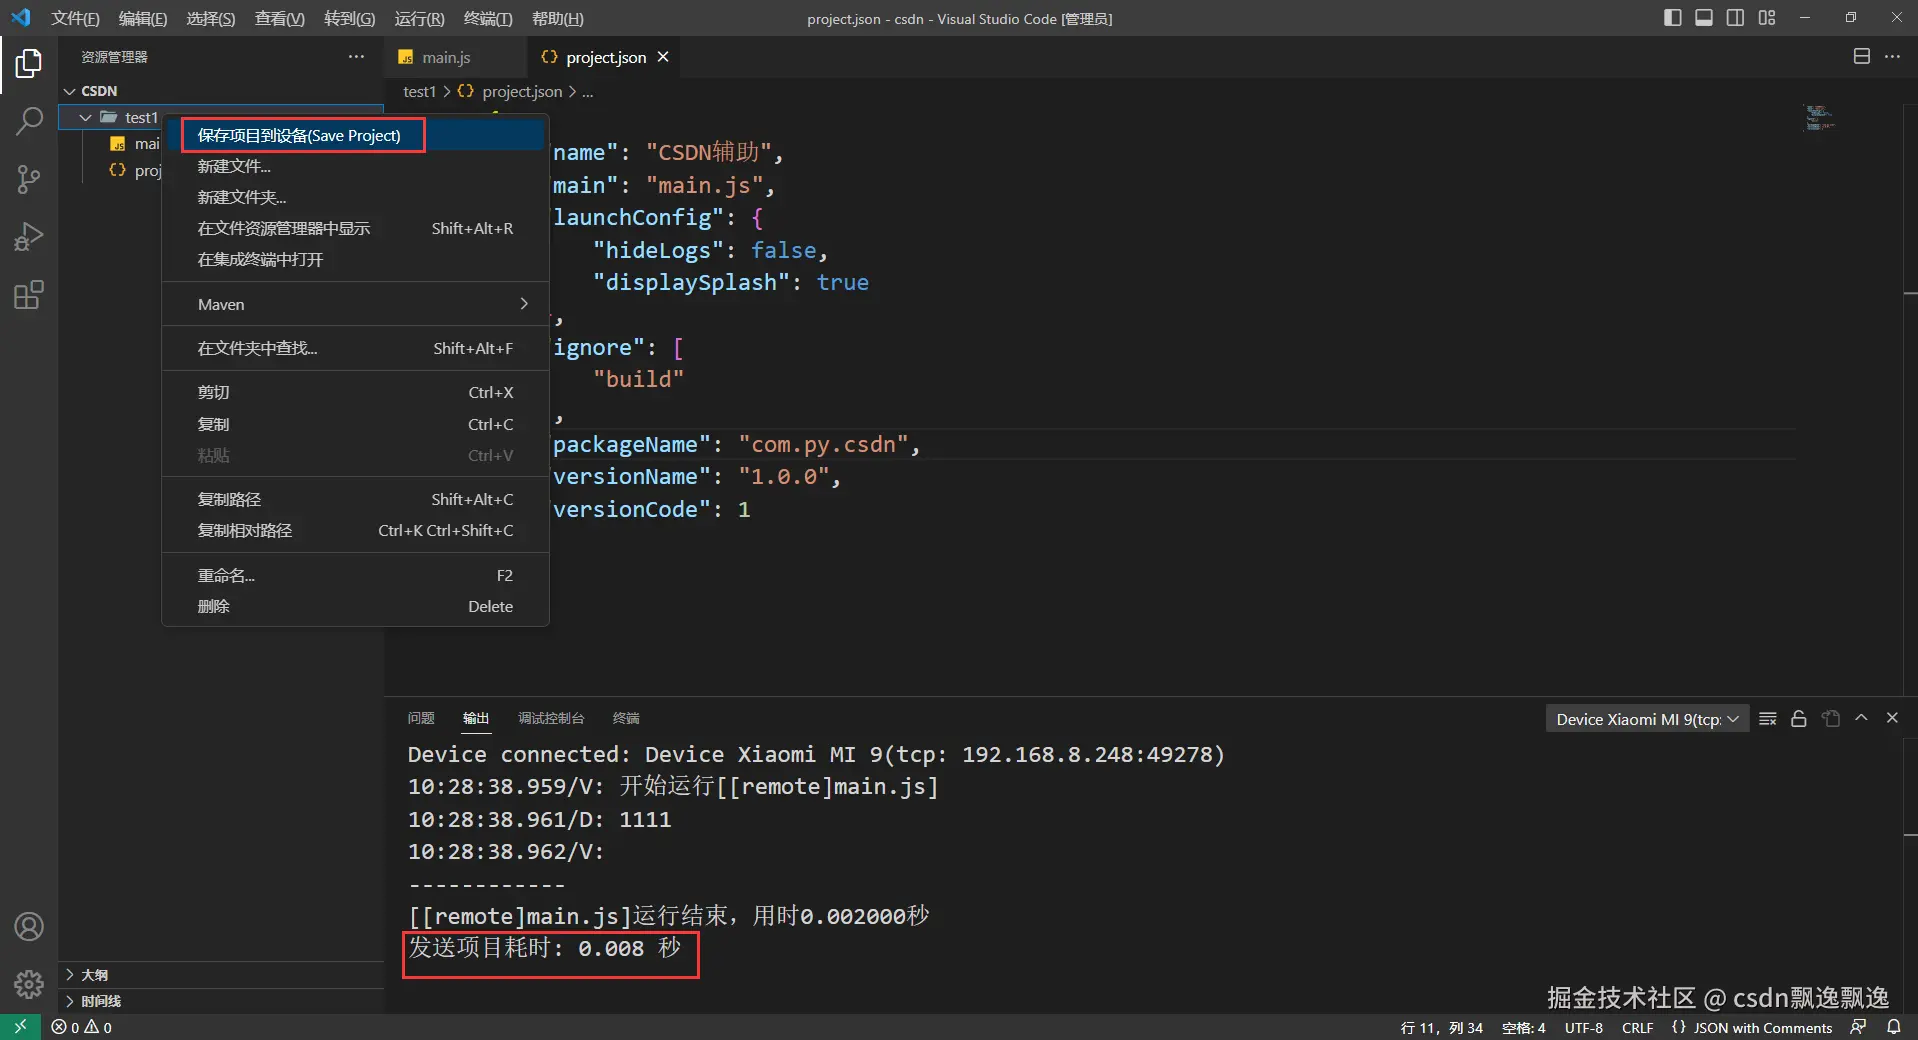1918x1040 pixels.
Task: Choose Reveal in File Explorer option
Action: [355, 228]
